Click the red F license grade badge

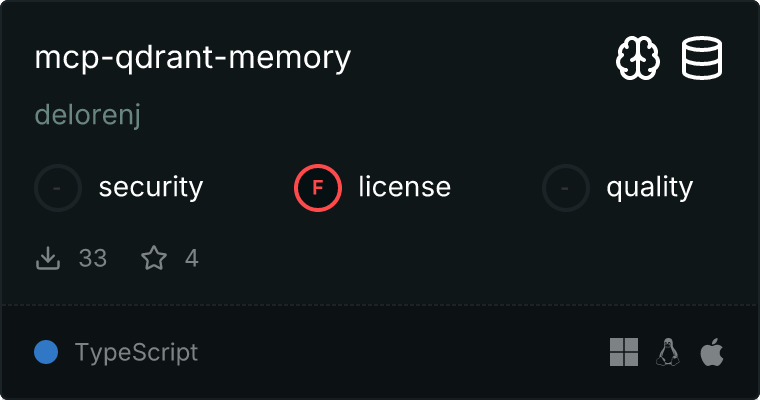[x=318, y=187]
